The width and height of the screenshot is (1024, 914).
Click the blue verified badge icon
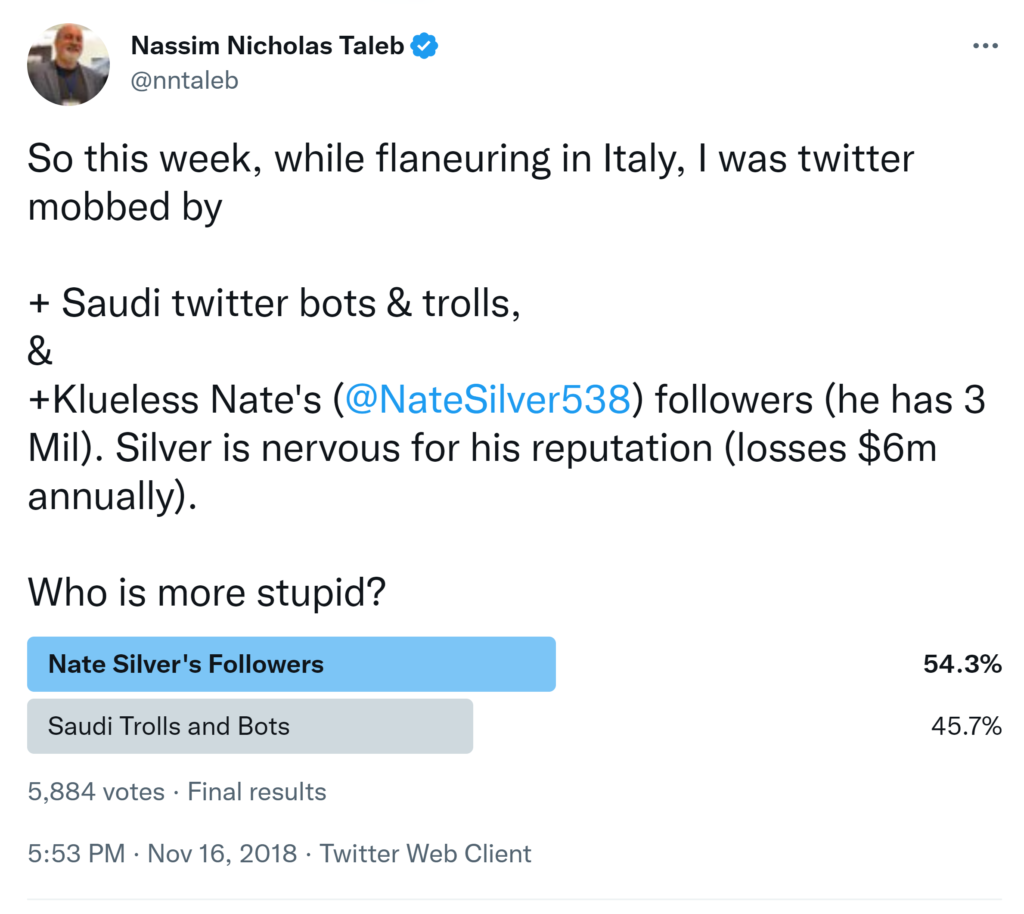(427, 46)
